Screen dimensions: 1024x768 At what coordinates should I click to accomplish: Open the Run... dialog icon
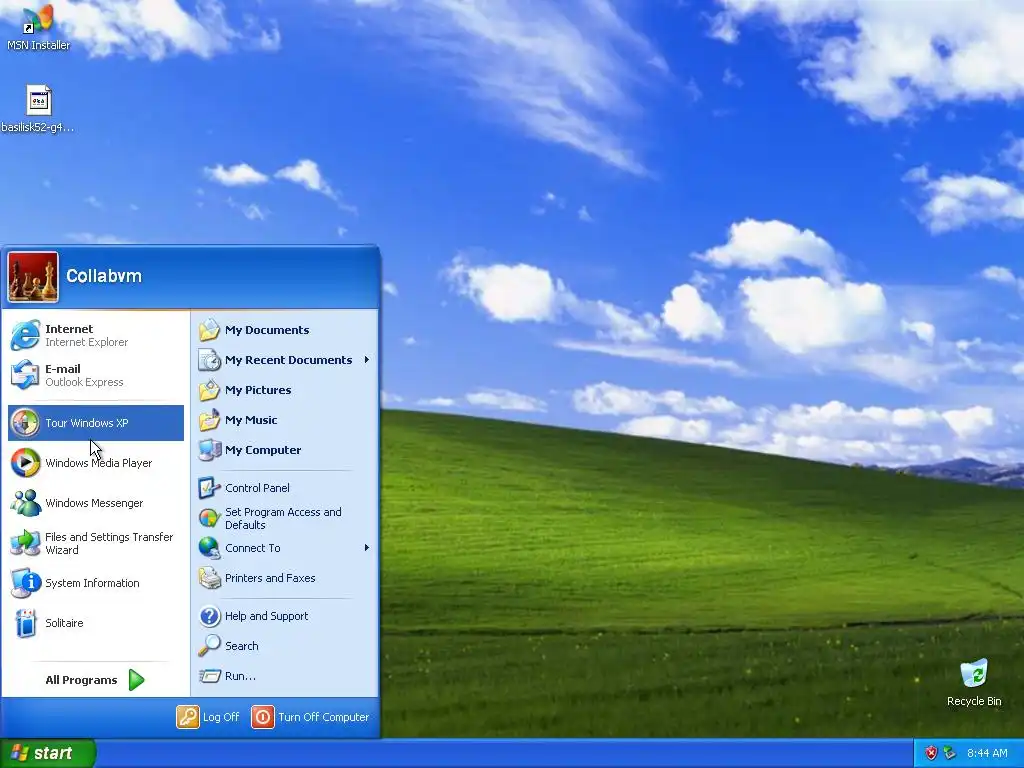(x=209, y=675)
